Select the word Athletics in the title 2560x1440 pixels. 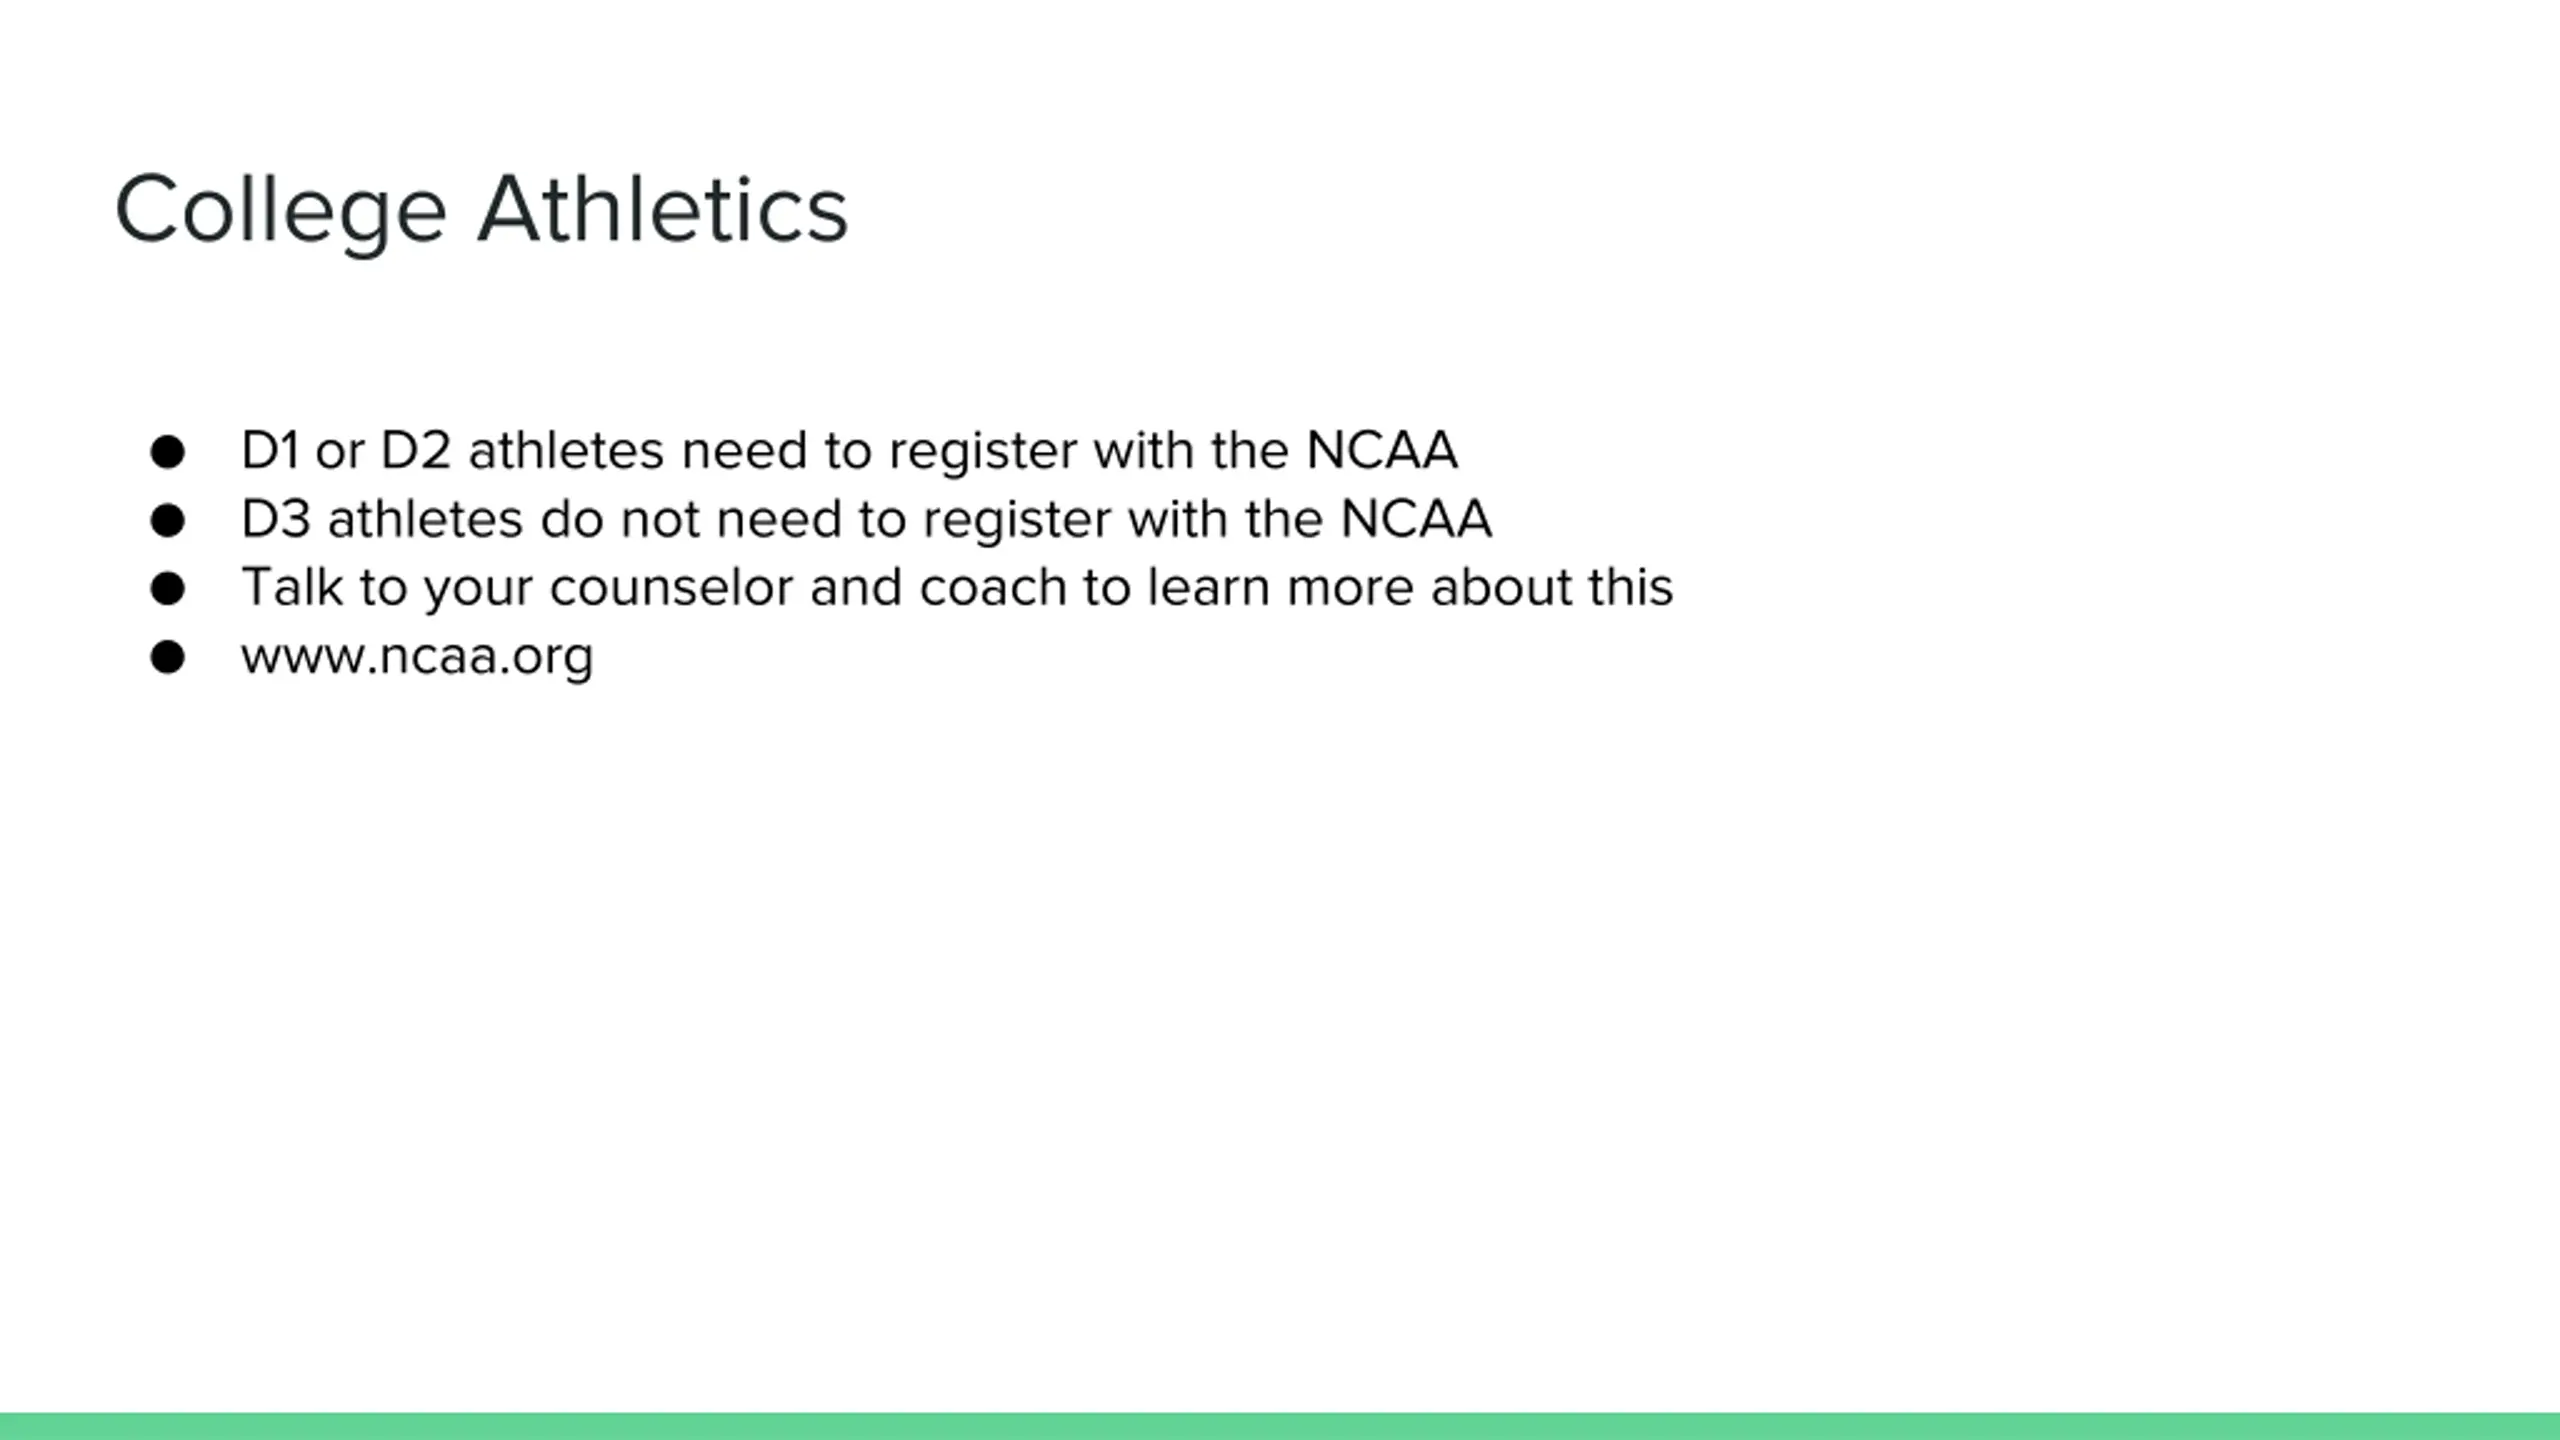(663, 209)
